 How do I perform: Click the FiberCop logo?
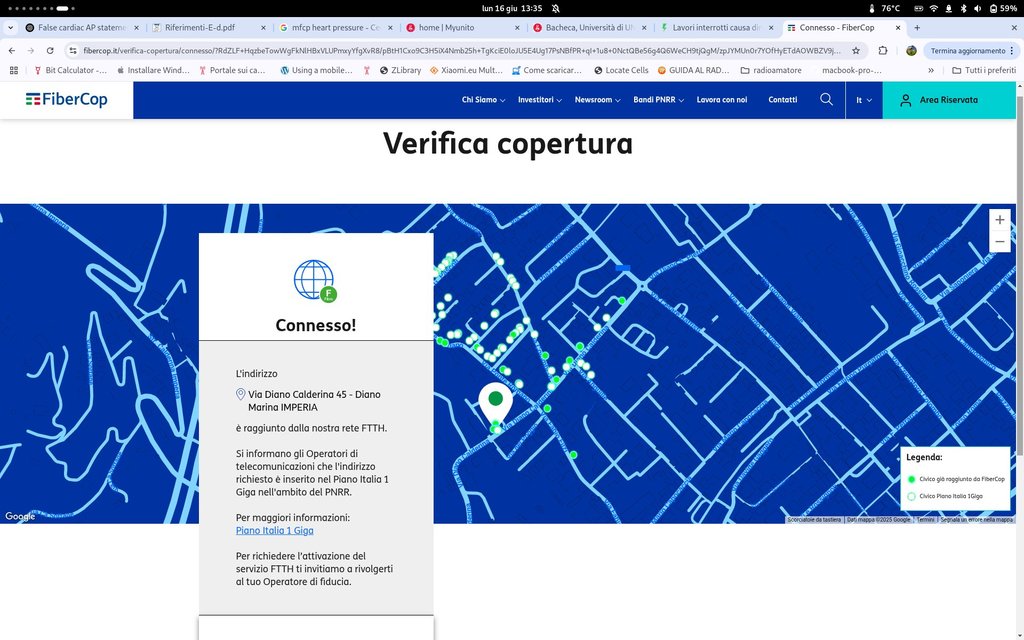pos(66,100)
